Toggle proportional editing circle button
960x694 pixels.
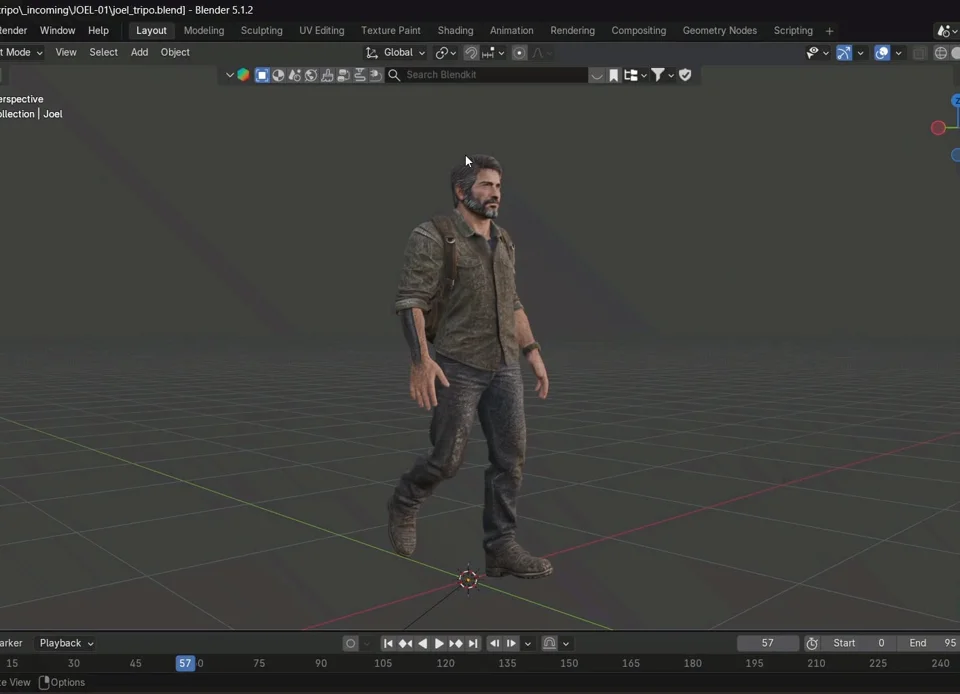point(519,53)
